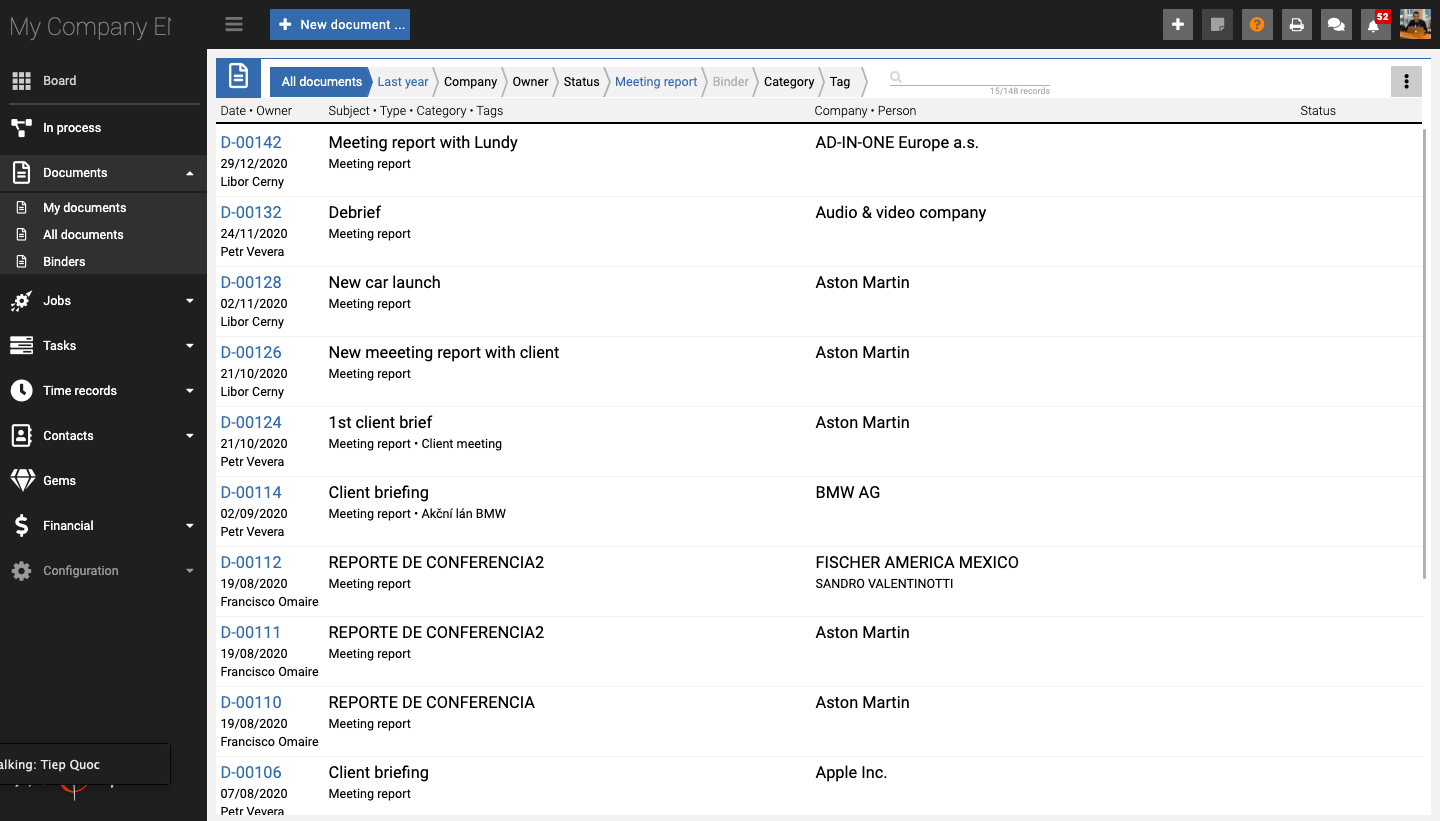Open the user profile avatar

pos(1415,25)
